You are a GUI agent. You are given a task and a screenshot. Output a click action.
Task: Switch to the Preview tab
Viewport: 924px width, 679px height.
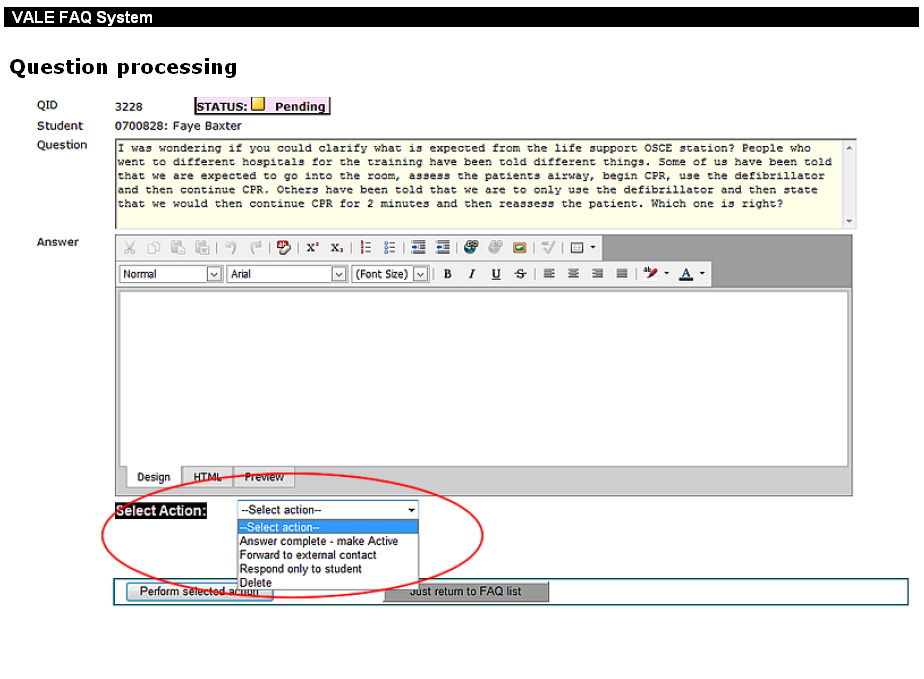[x=264, y=477]
